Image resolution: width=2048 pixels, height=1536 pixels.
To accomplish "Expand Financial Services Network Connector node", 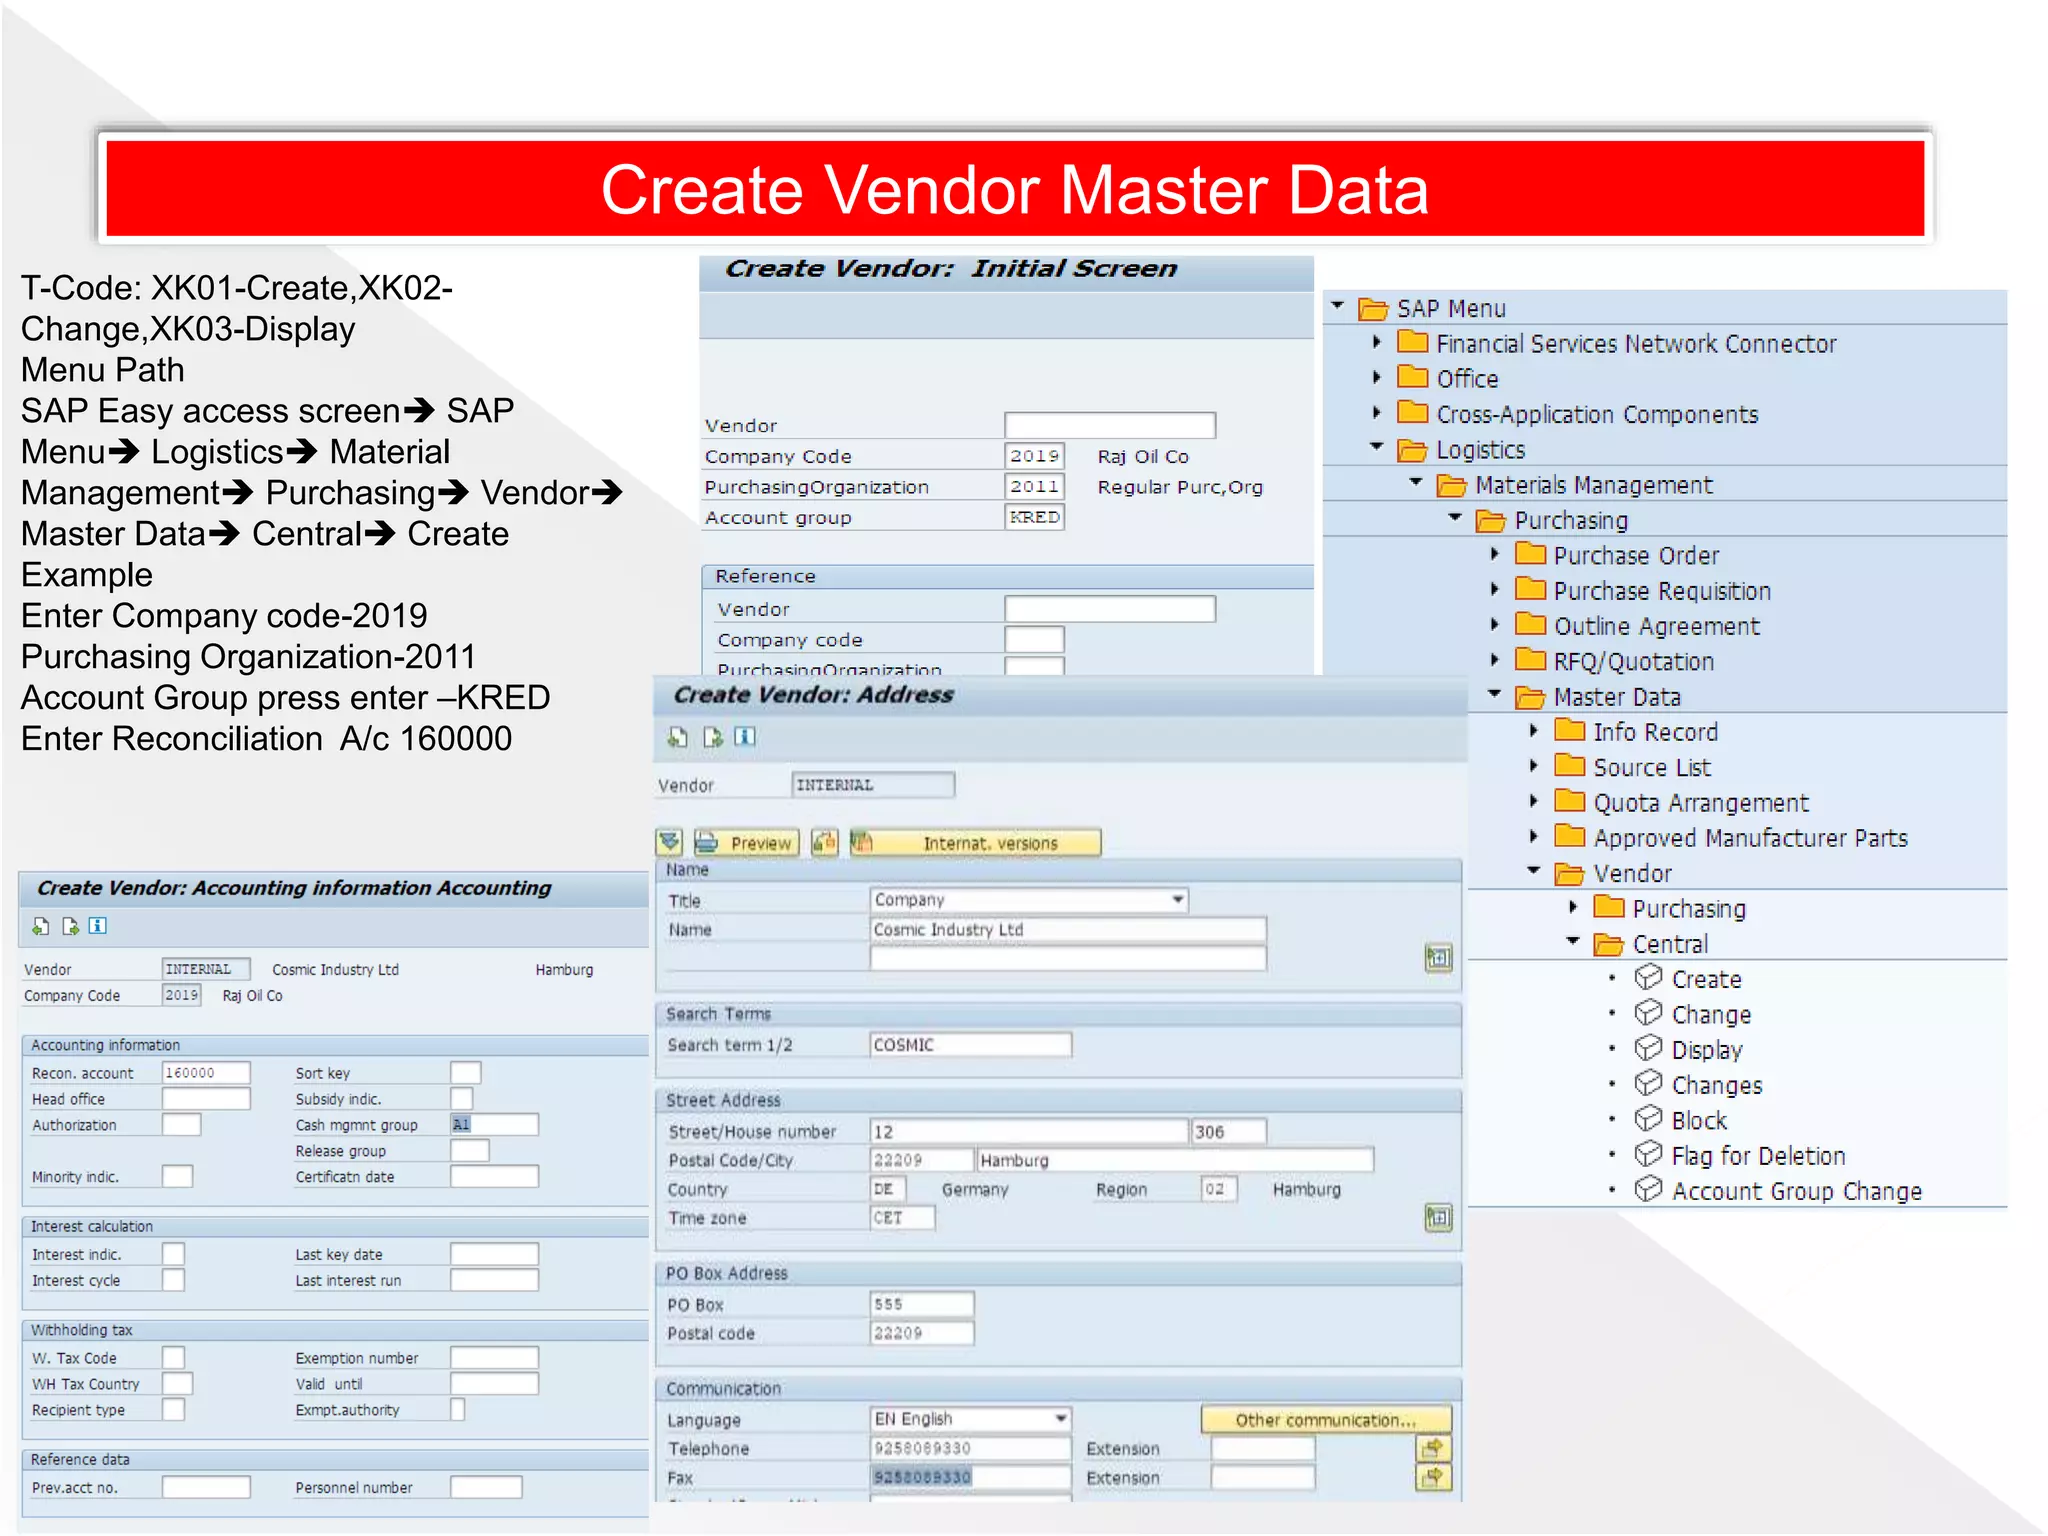I will tap(1377, 342).
